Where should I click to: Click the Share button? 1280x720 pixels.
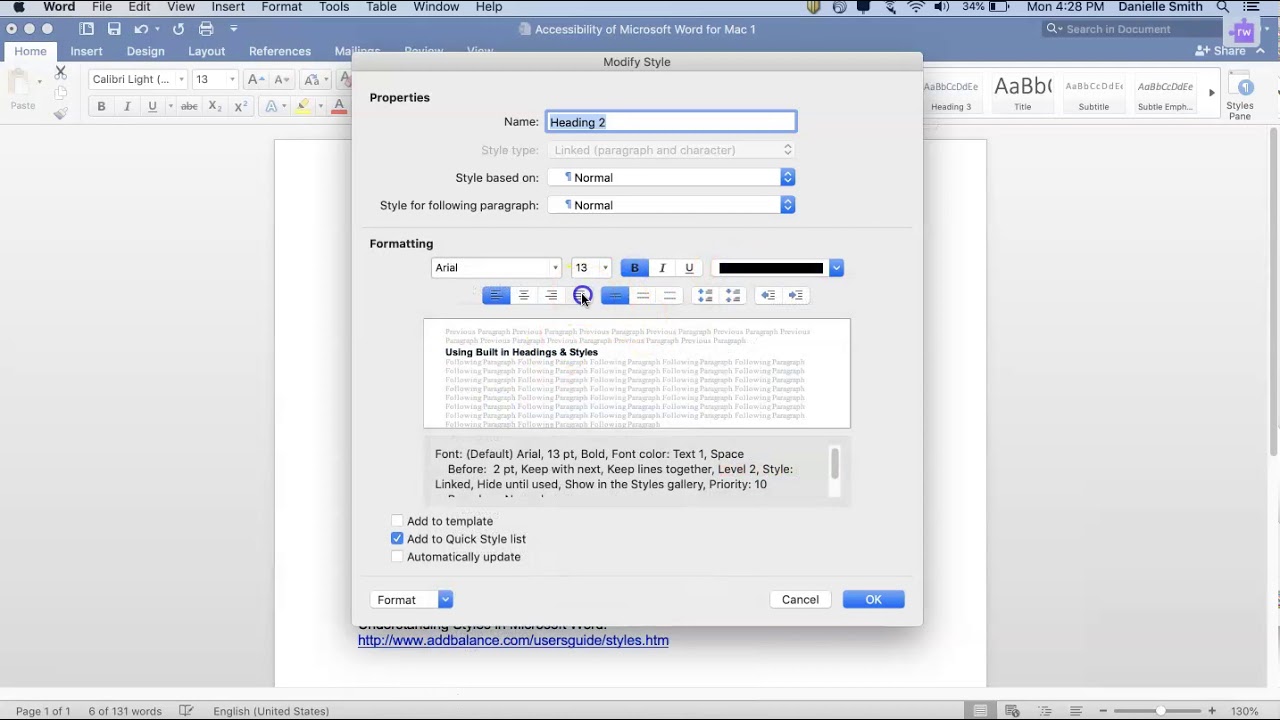pos(1221,51)
